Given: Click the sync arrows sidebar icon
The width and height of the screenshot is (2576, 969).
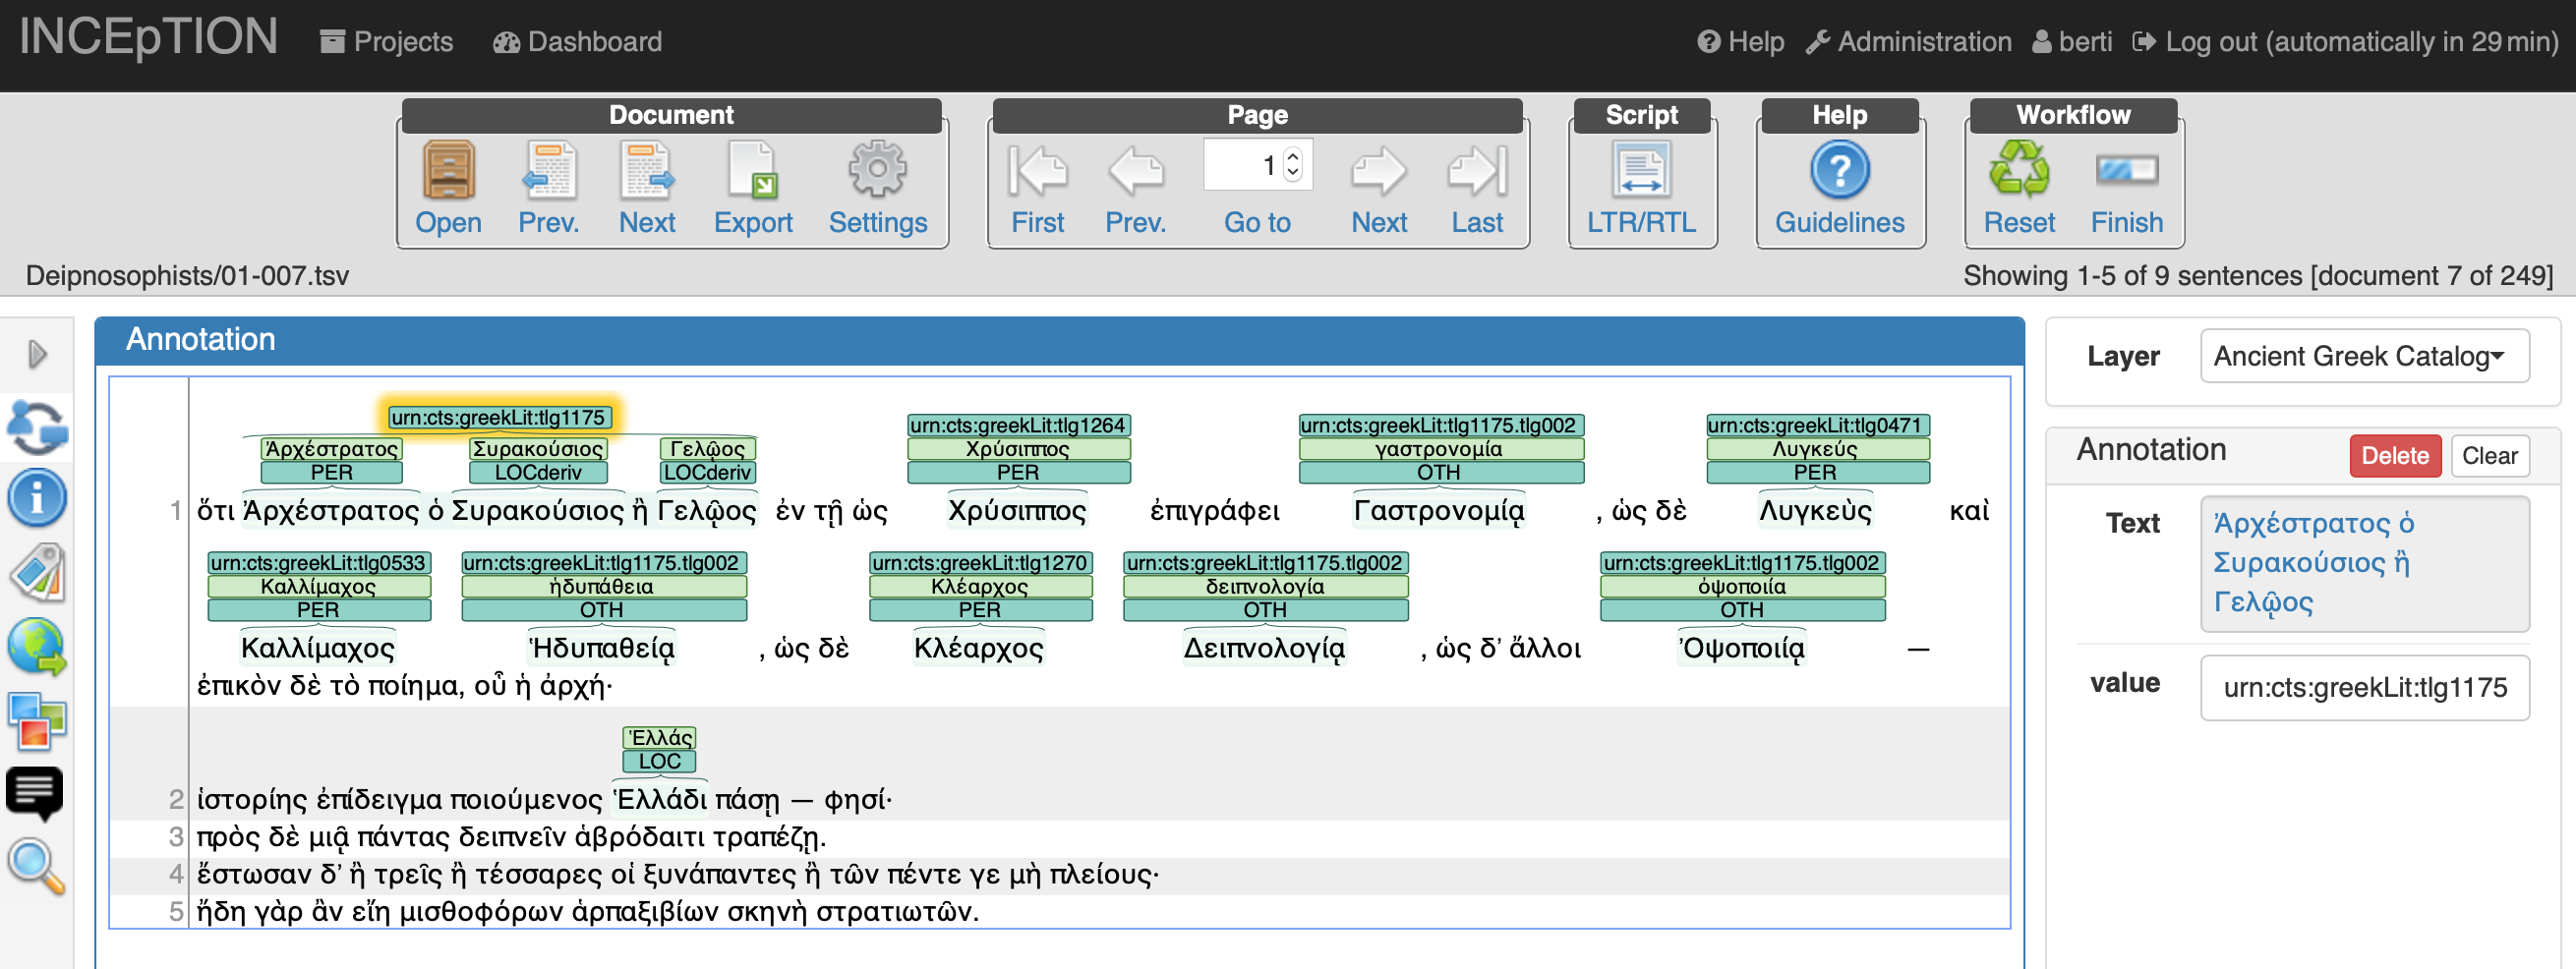Looking at the screenshot, I should point(37,427).
